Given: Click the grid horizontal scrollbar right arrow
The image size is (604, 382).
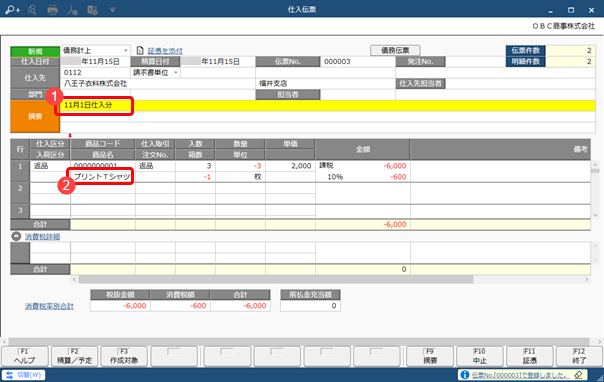Looking at the screenshot, I should pyautogui.click(x=587, y=279).
